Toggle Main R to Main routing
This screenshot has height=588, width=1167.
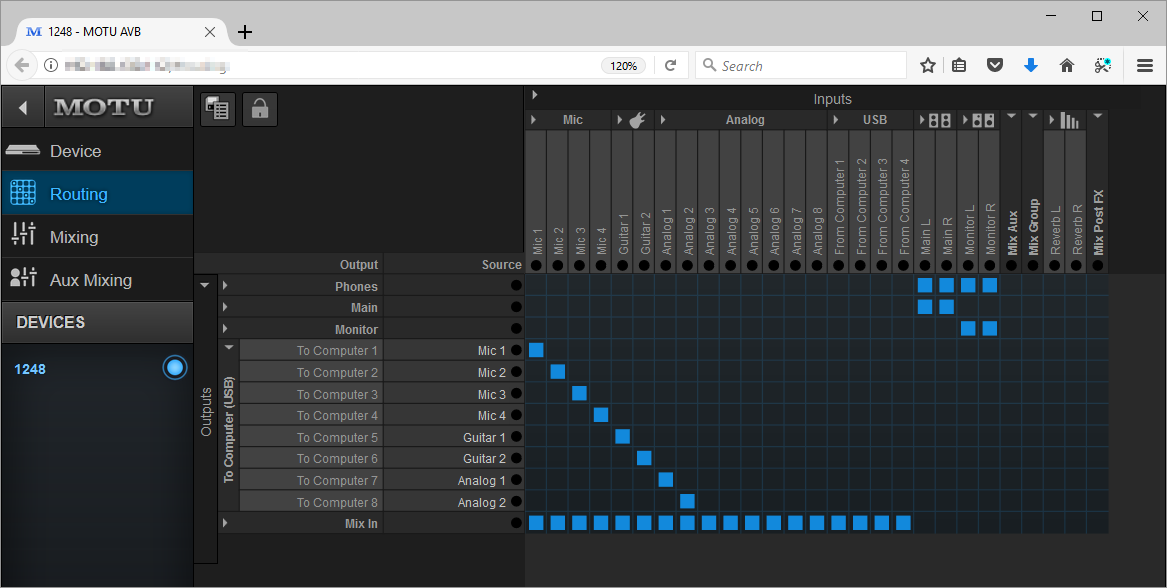(947, 307)
